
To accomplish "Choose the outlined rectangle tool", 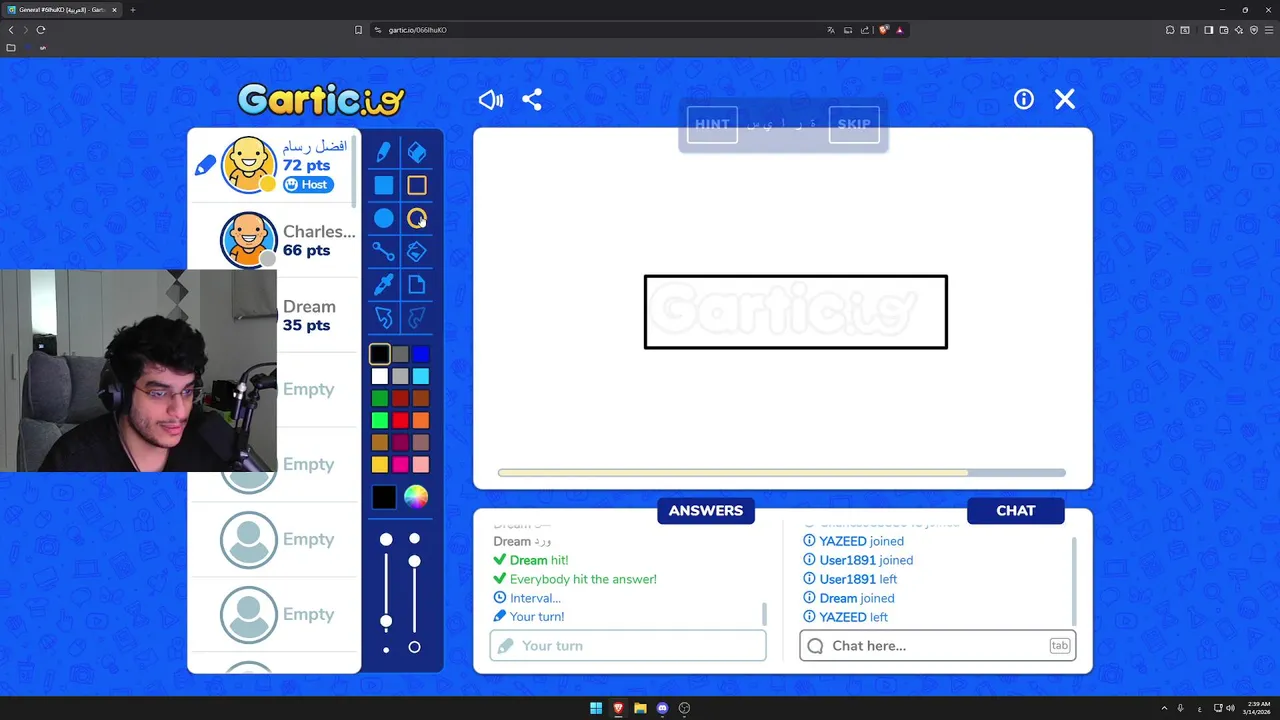I will tap(417, 185).
